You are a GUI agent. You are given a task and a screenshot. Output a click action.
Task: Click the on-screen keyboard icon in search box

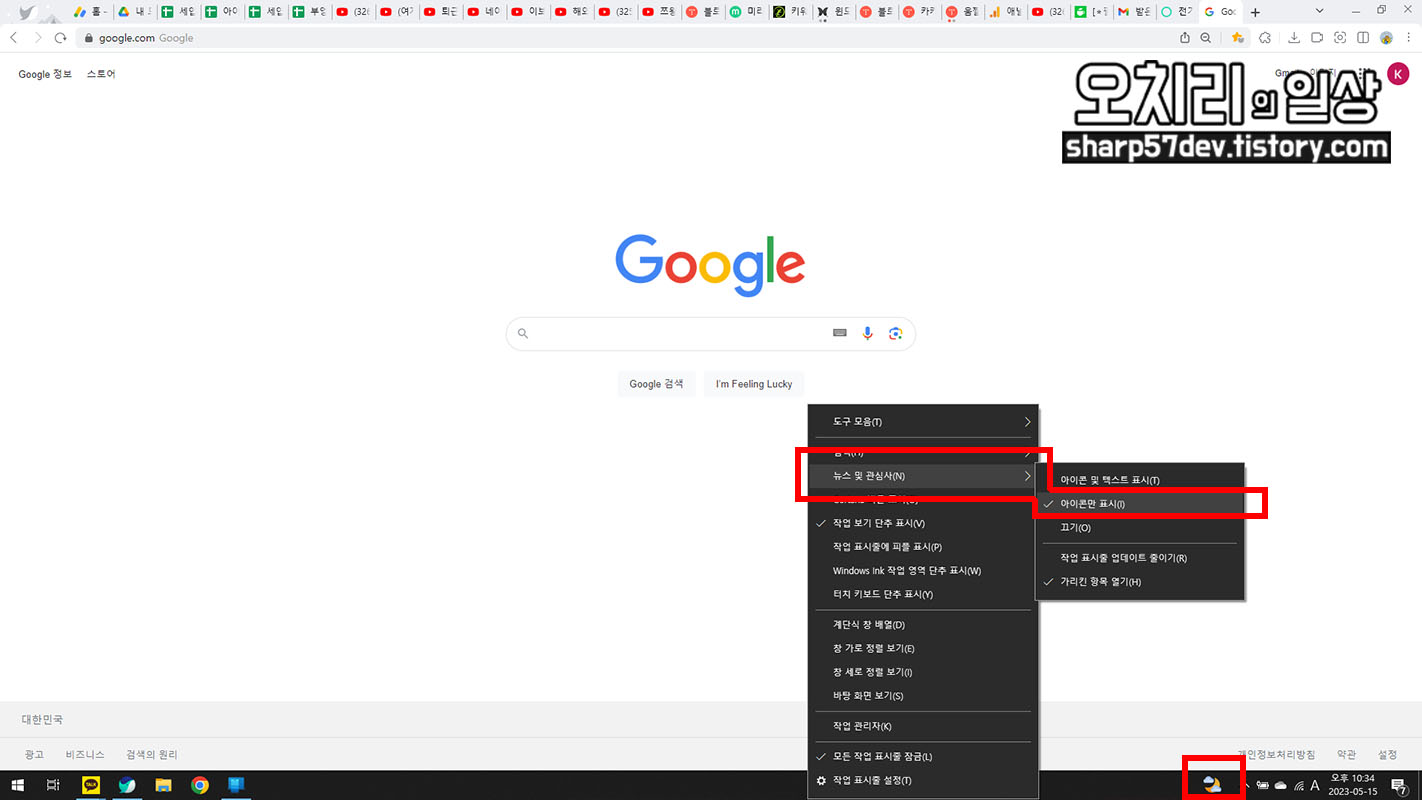pyautogui.click(x=840, y=333)
